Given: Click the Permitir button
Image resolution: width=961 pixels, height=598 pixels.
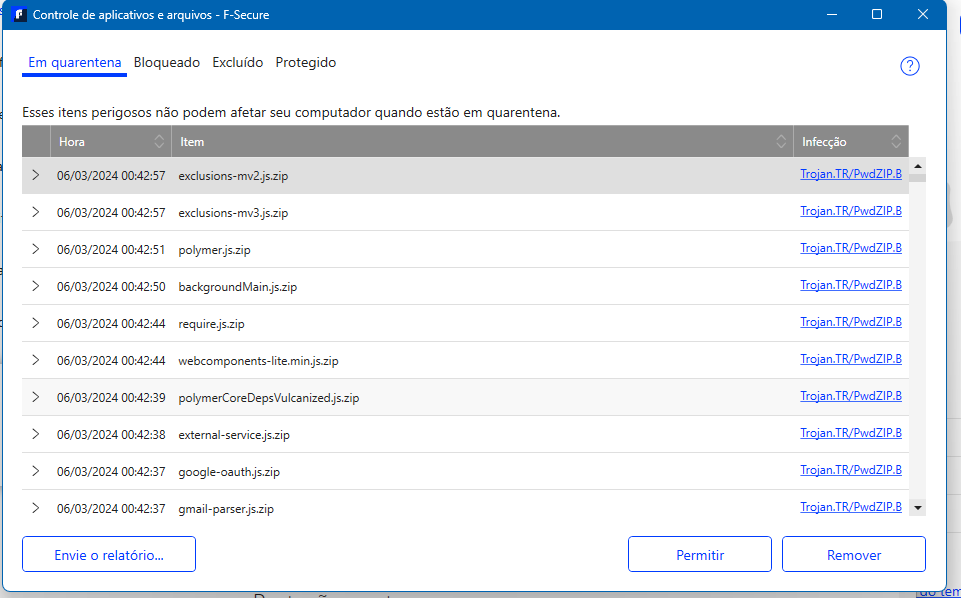Looking at the screenshot, I should pos(699,555).
